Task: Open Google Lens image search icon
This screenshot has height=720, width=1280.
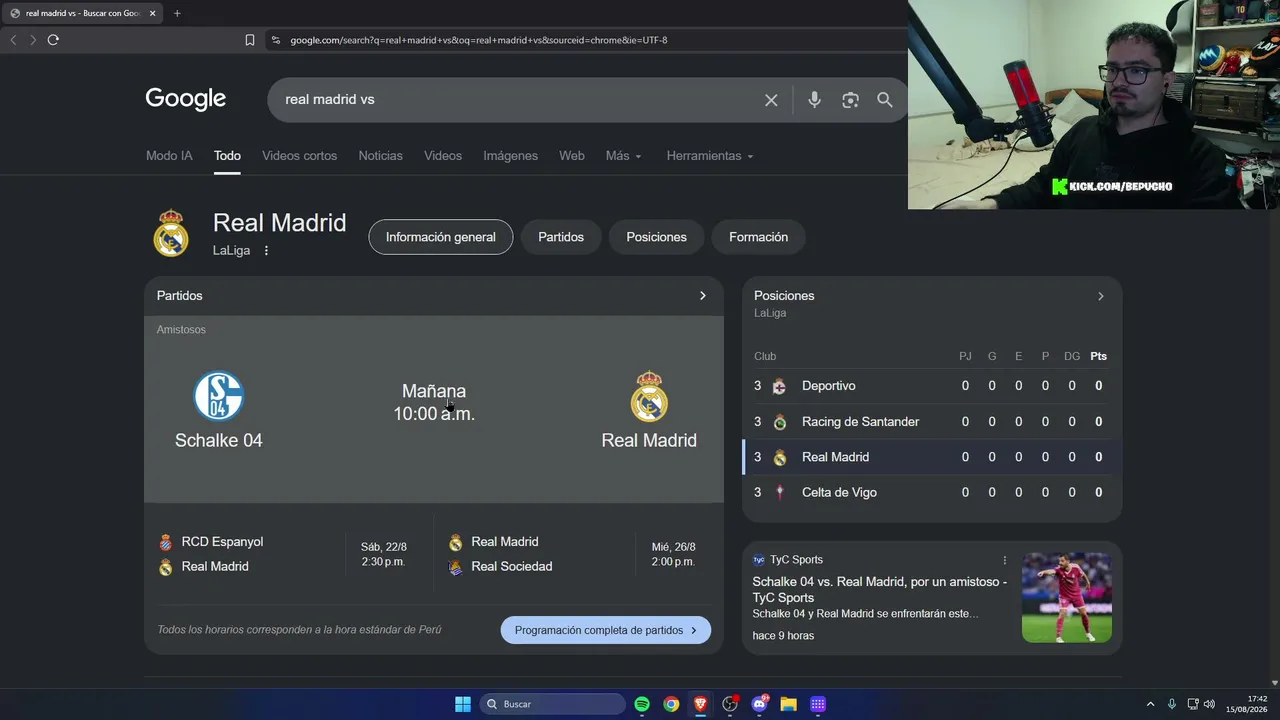Action: click(850, 100)
